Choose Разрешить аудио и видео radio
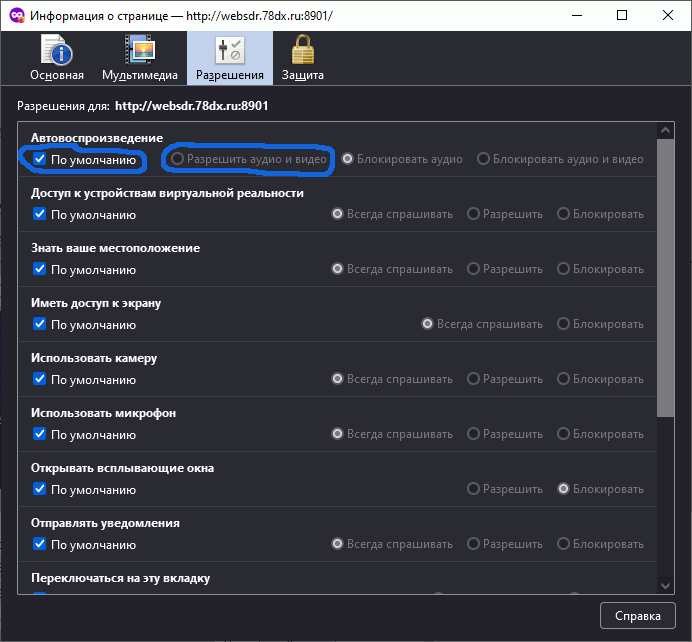Screen dimensions: 692x642 click(x=178, y=159)
